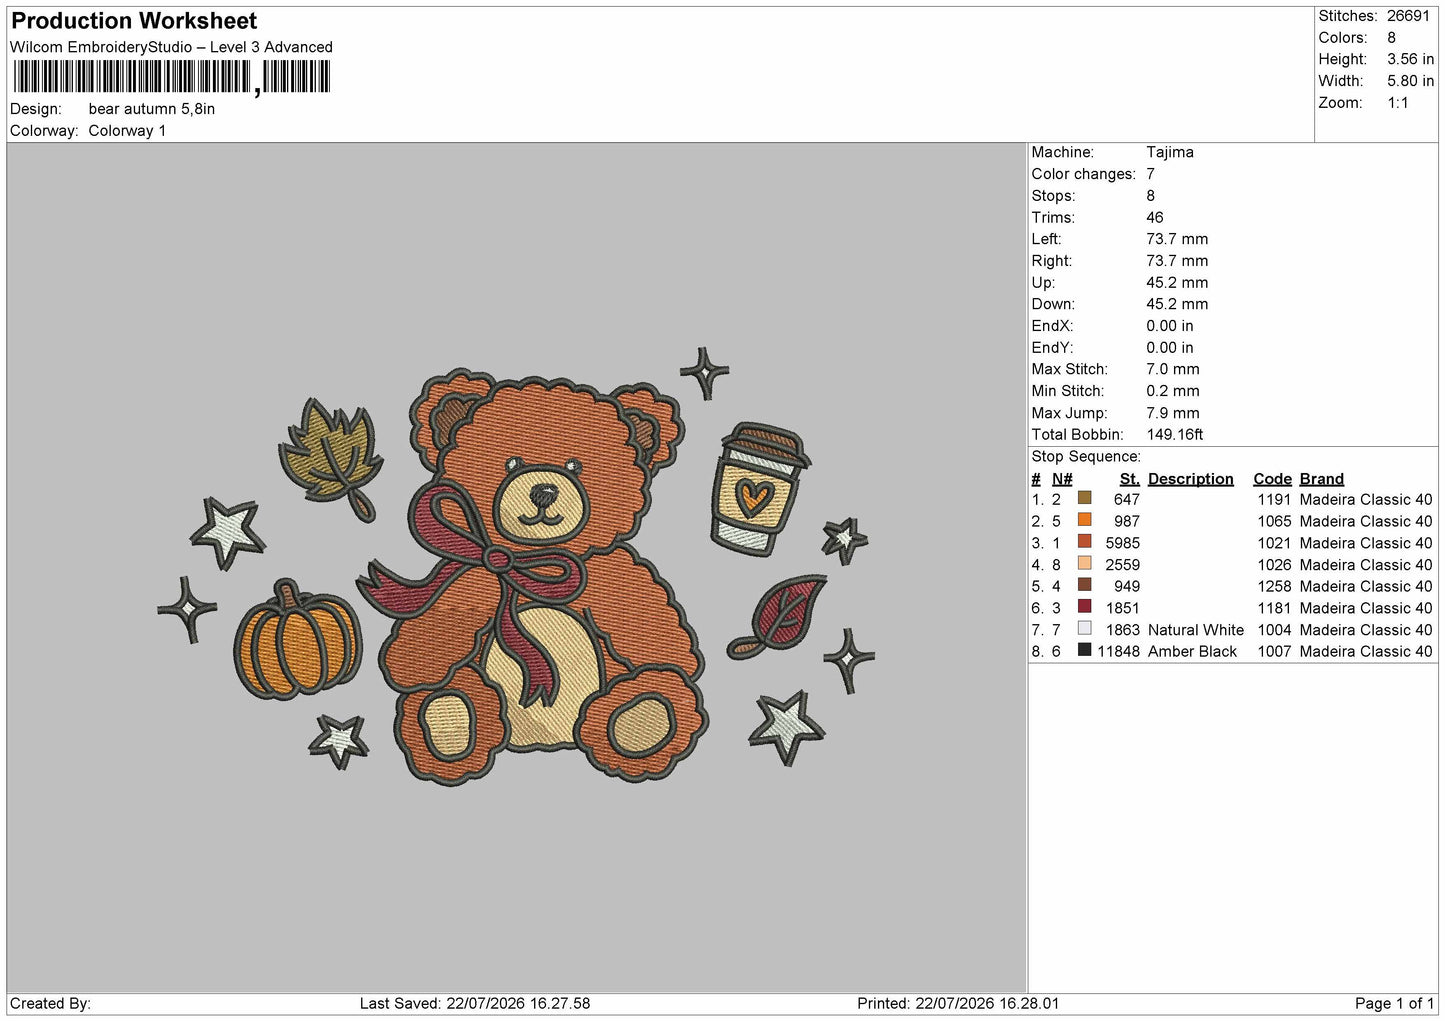Click the Total Bobbin value '149.16ft'
Screen dimensions: 1445x1021
1175,434
